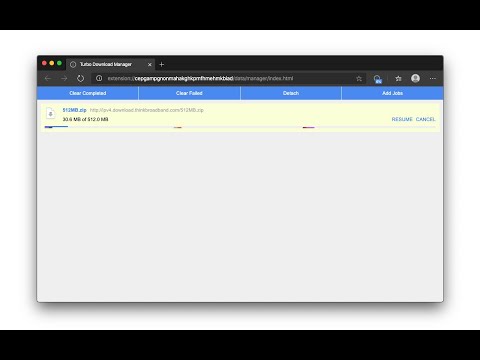Click the Clear Completed button
Screen dimensions: 480x360
coord(88,93)
